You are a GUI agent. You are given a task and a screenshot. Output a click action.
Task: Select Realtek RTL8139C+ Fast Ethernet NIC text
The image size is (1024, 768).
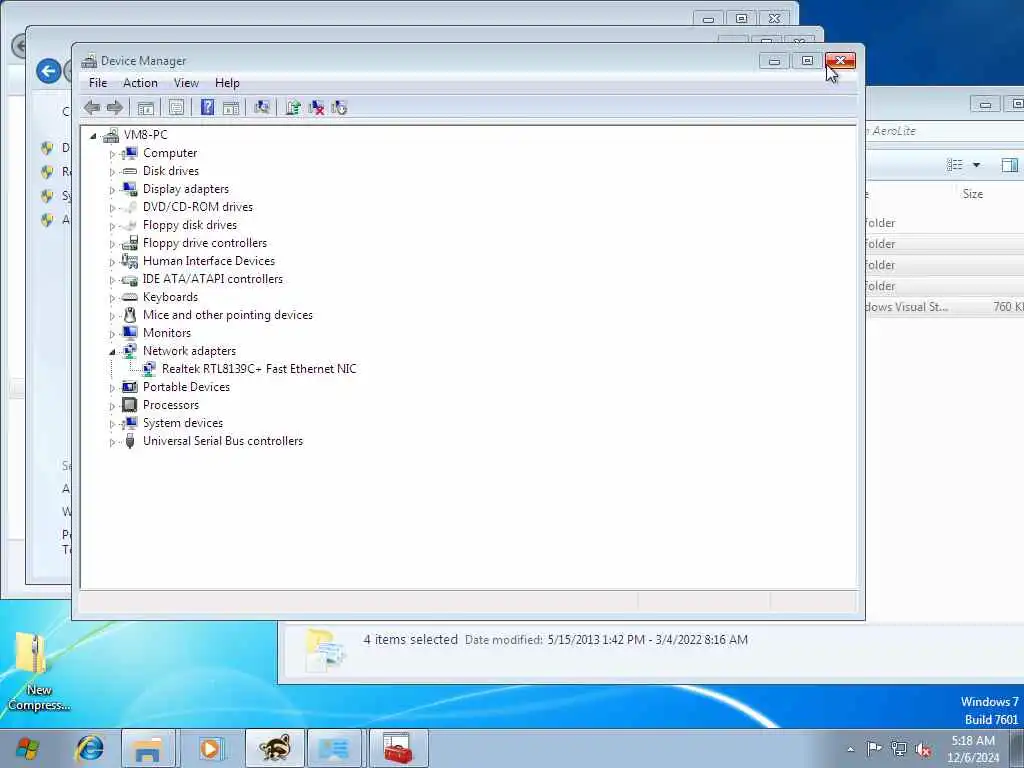coord(259,369)
